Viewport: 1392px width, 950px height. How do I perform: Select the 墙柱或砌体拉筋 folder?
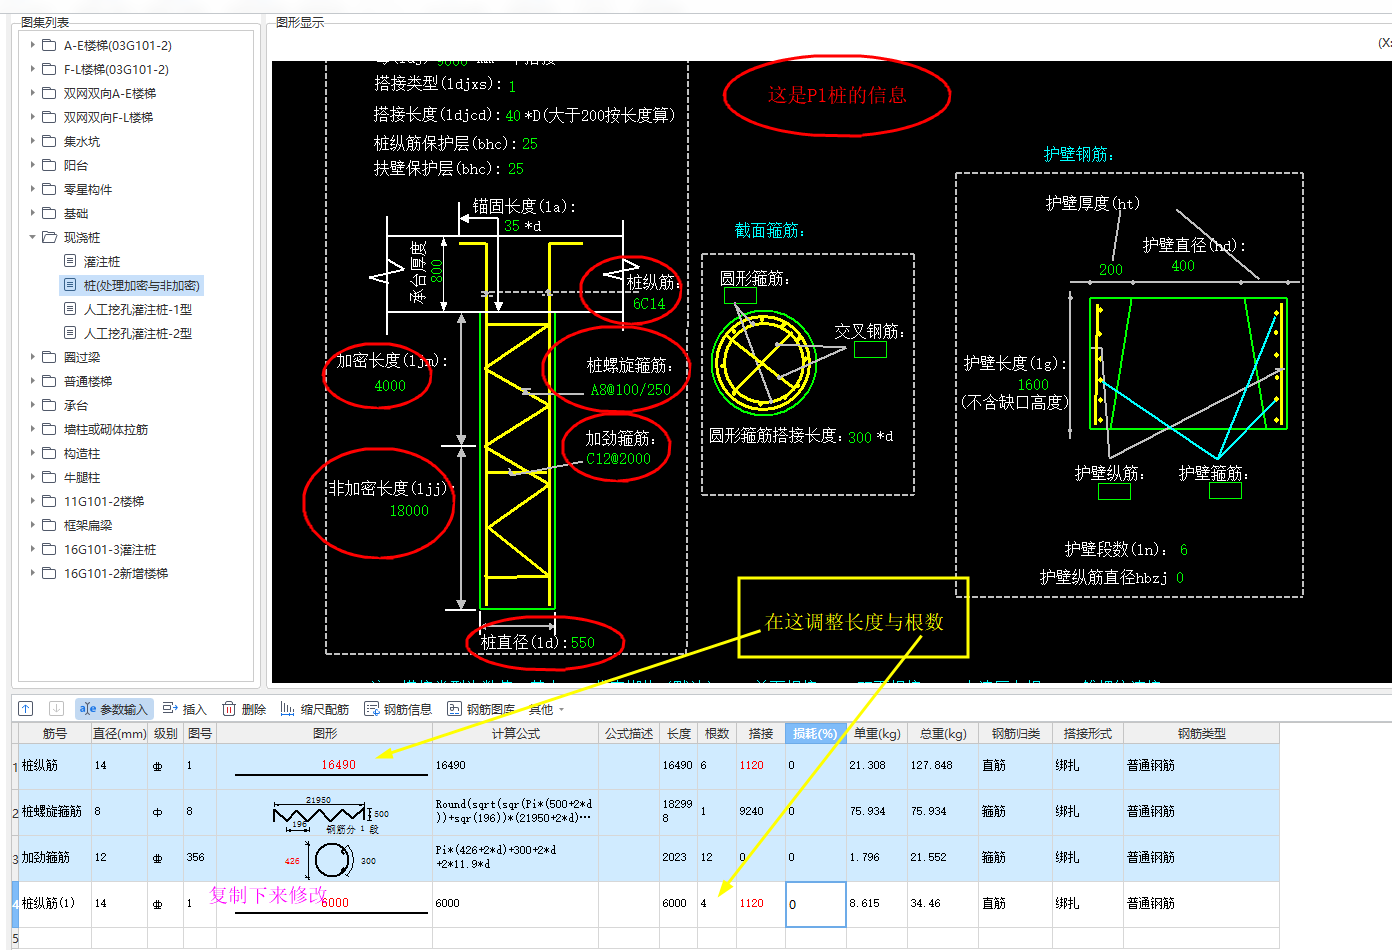click(106, 429)
